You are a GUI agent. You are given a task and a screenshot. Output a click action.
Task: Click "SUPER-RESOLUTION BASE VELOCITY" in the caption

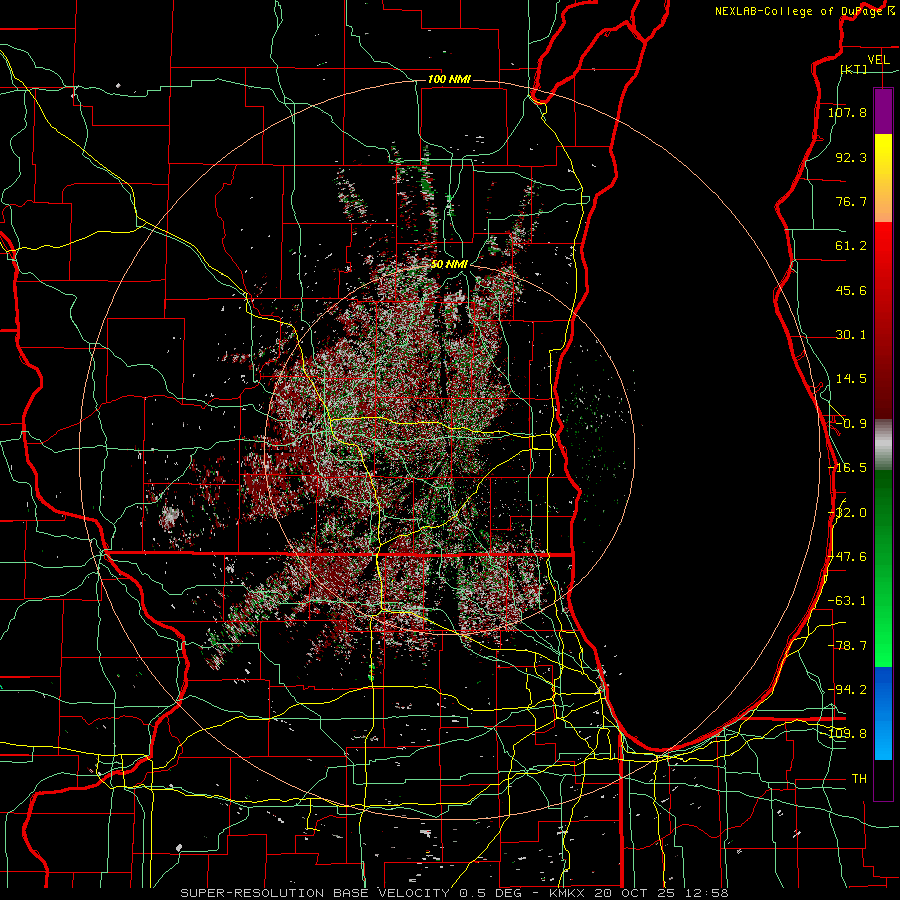pos(315,893)
